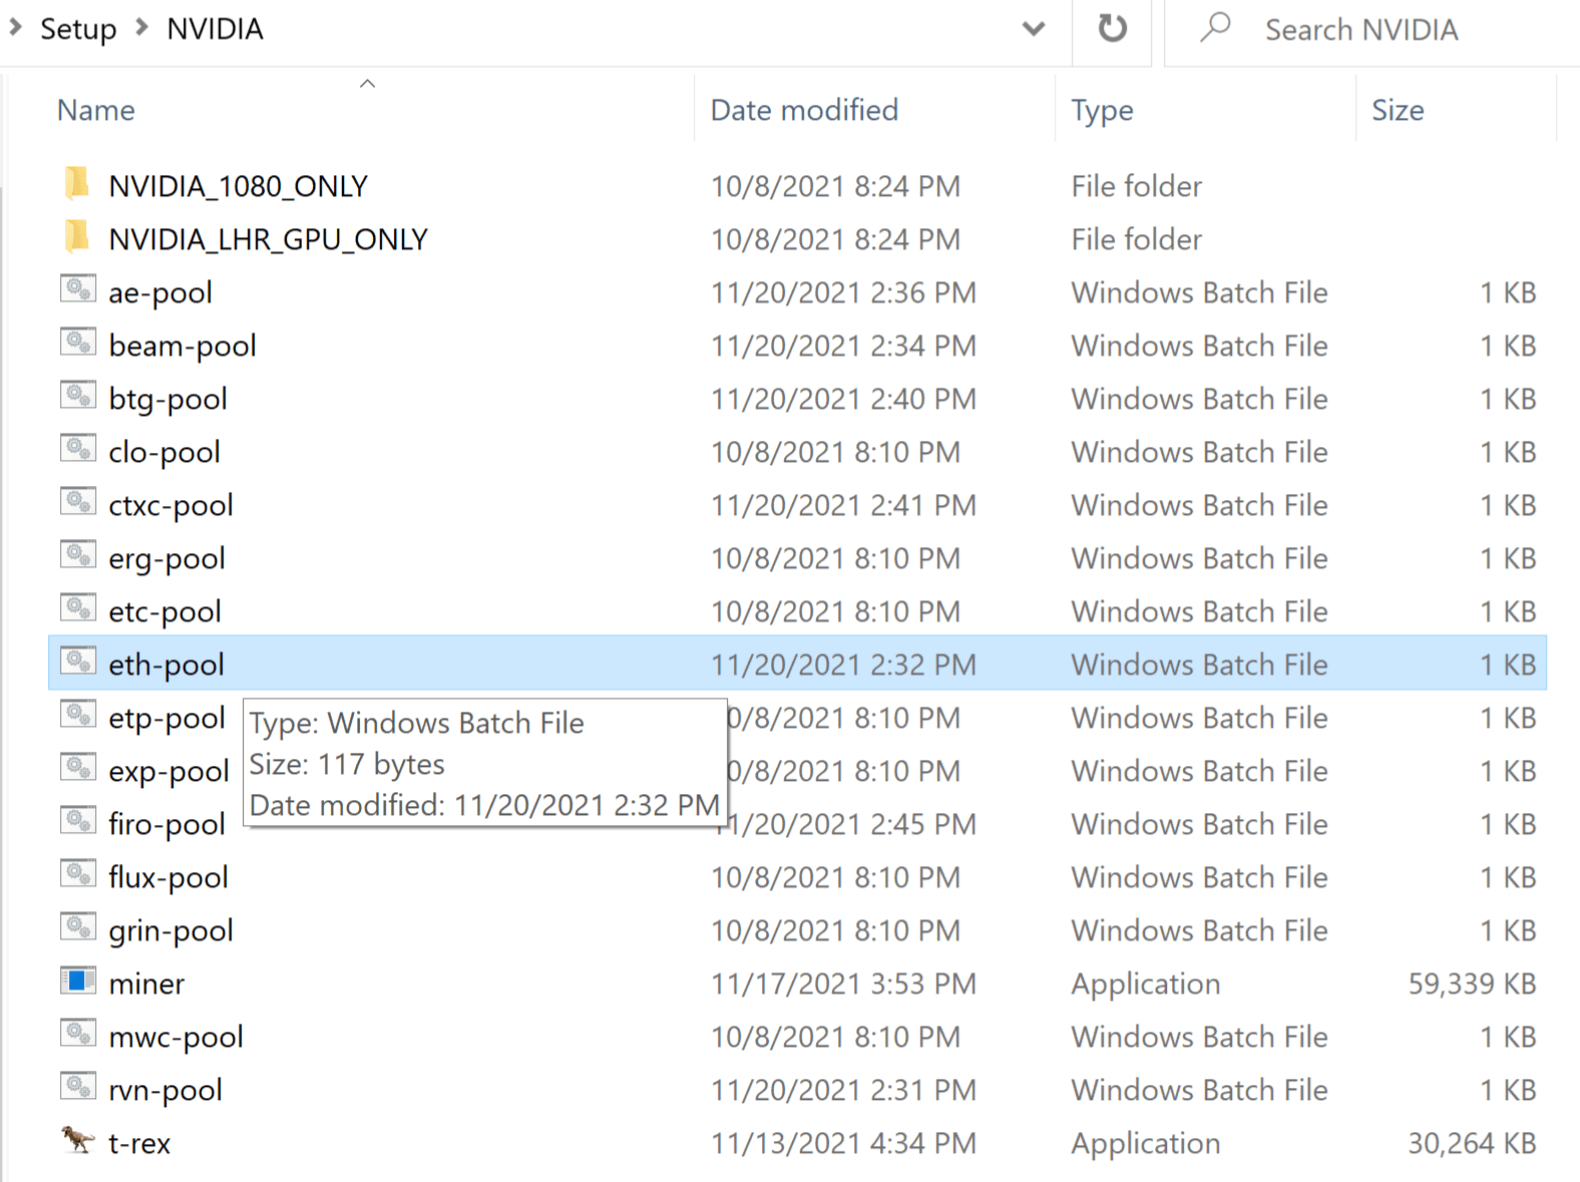Sort files by Name column header
Screen dimensions: 1580x1182
pos(96,110)
